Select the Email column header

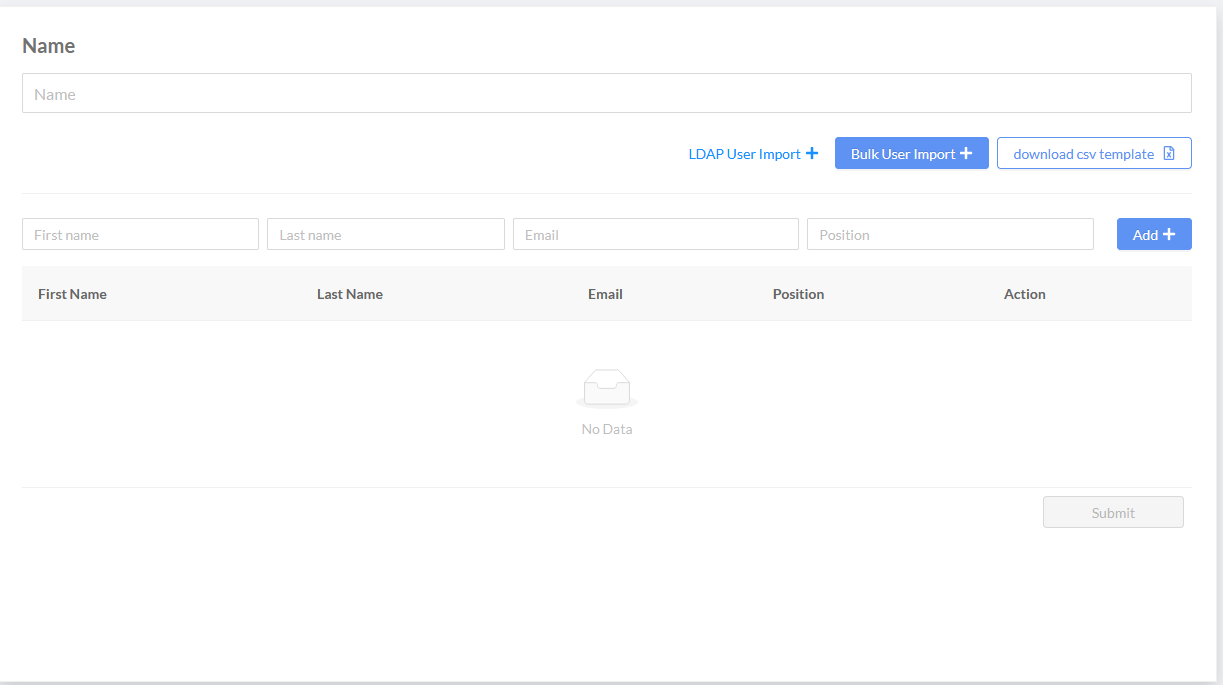click(x=605, y=294)
